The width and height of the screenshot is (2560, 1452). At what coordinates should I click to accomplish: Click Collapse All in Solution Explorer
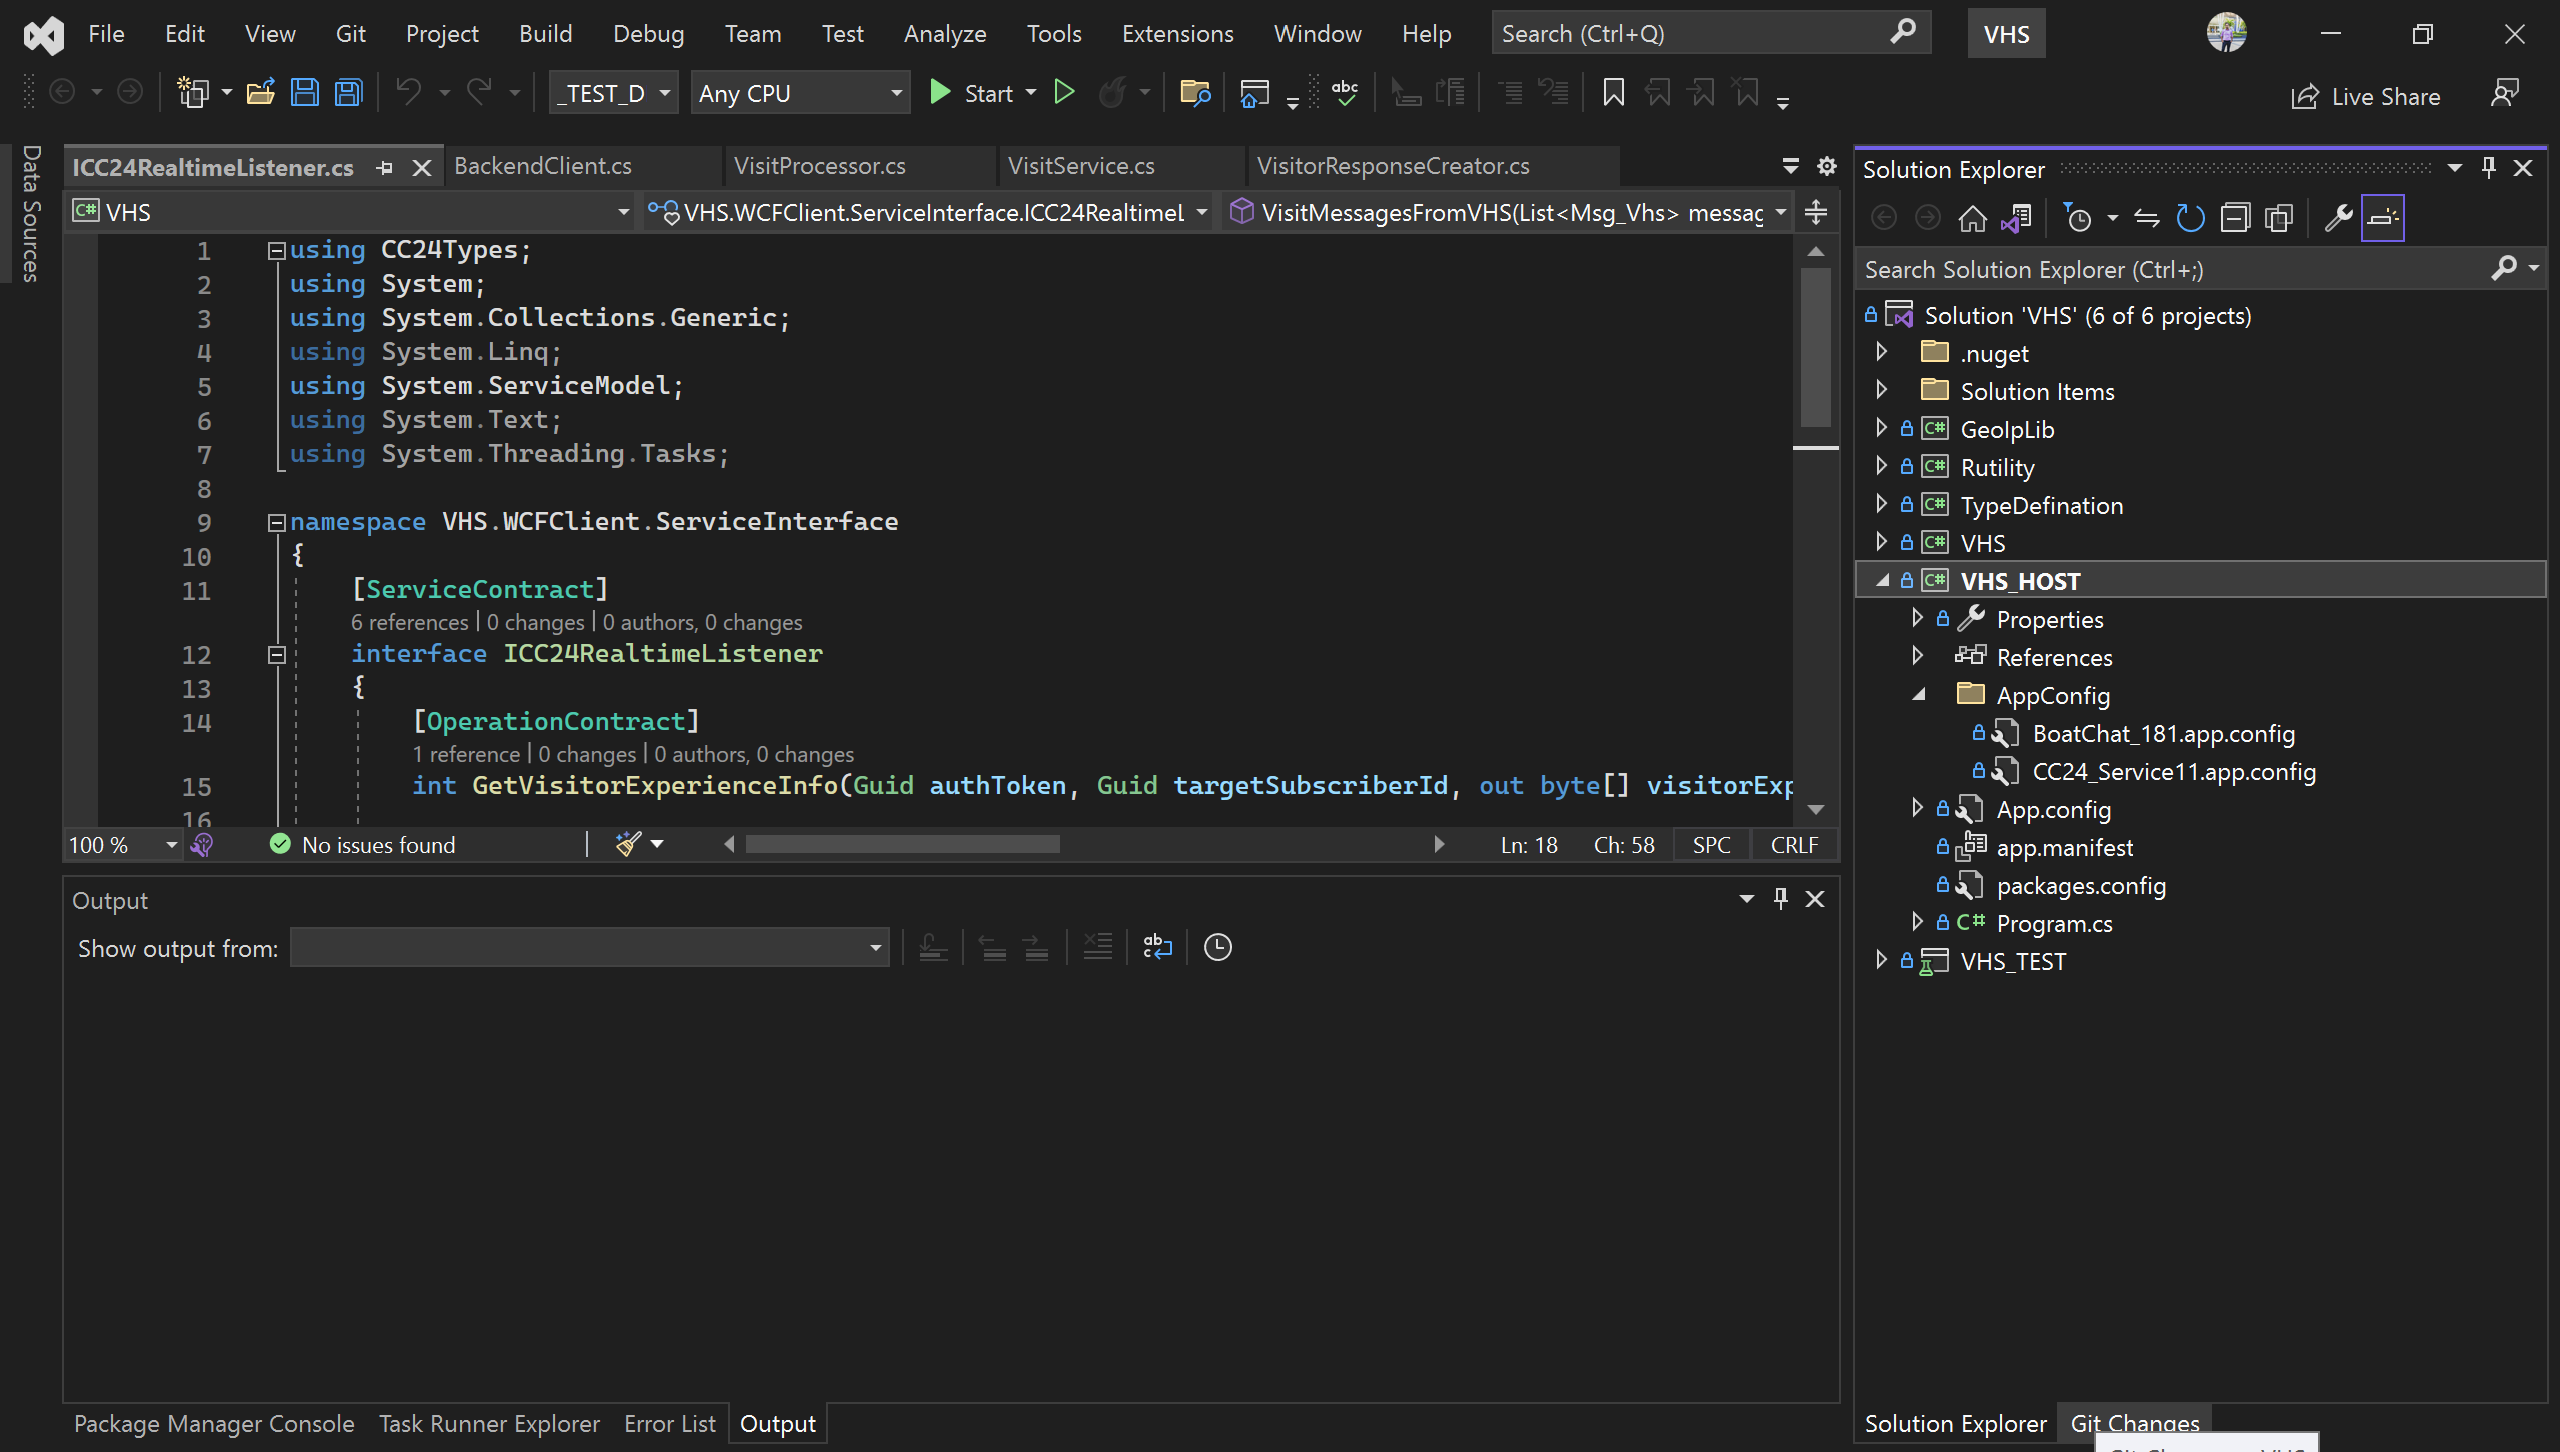coord(2235,218)
